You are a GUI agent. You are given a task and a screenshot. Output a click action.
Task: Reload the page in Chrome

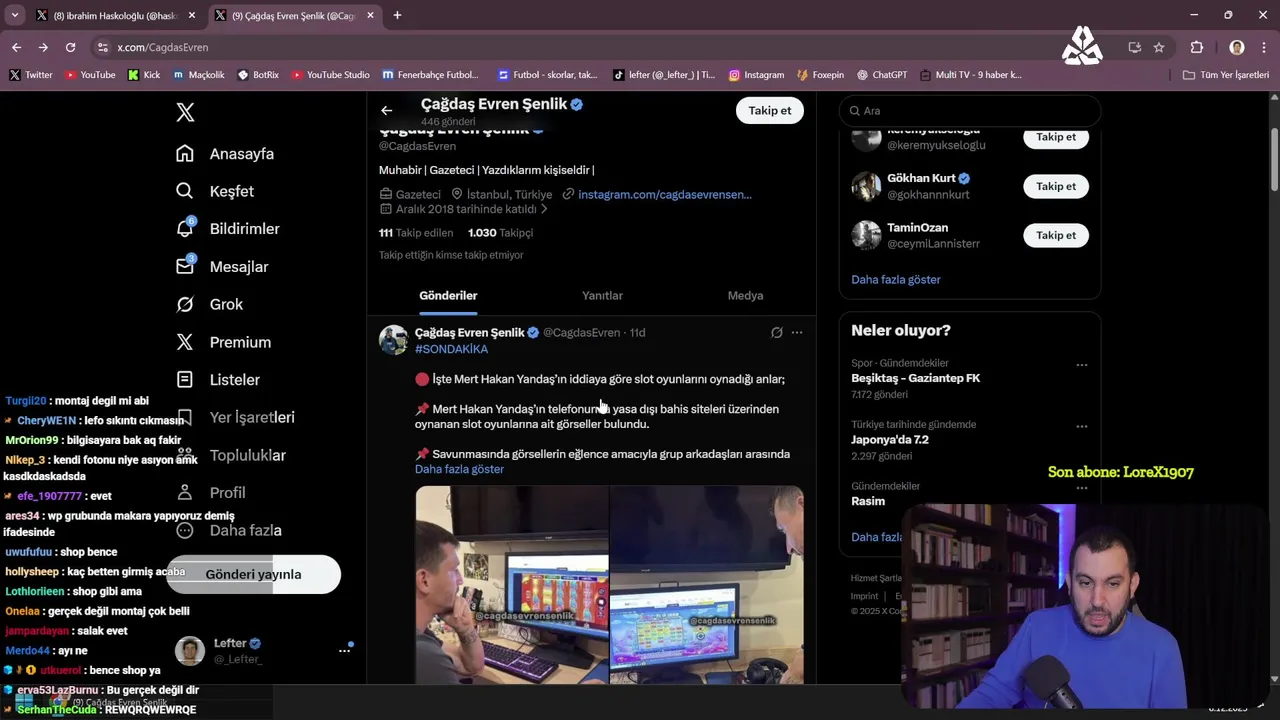click(x=70, y=47)
